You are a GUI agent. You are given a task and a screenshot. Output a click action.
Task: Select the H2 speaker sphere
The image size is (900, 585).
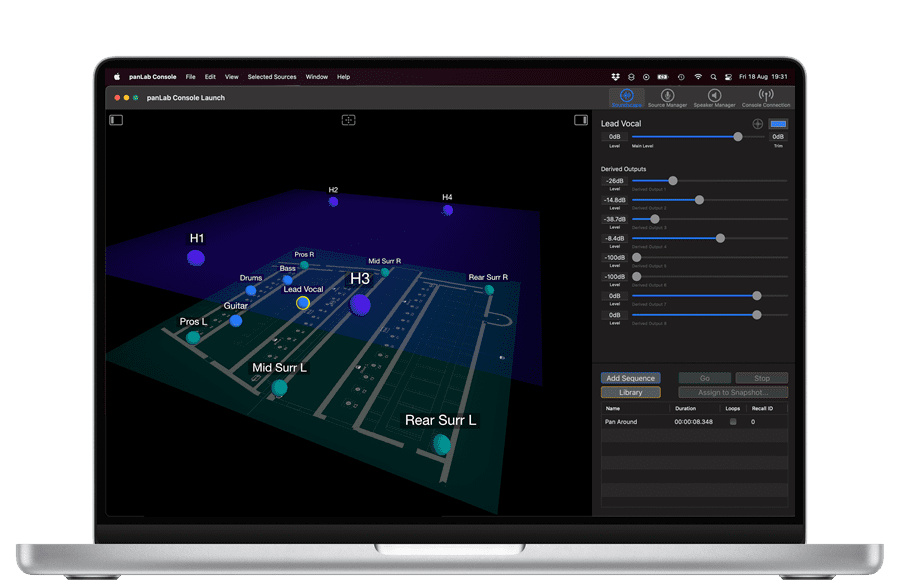pyautogui.click(x=333, y=202)
